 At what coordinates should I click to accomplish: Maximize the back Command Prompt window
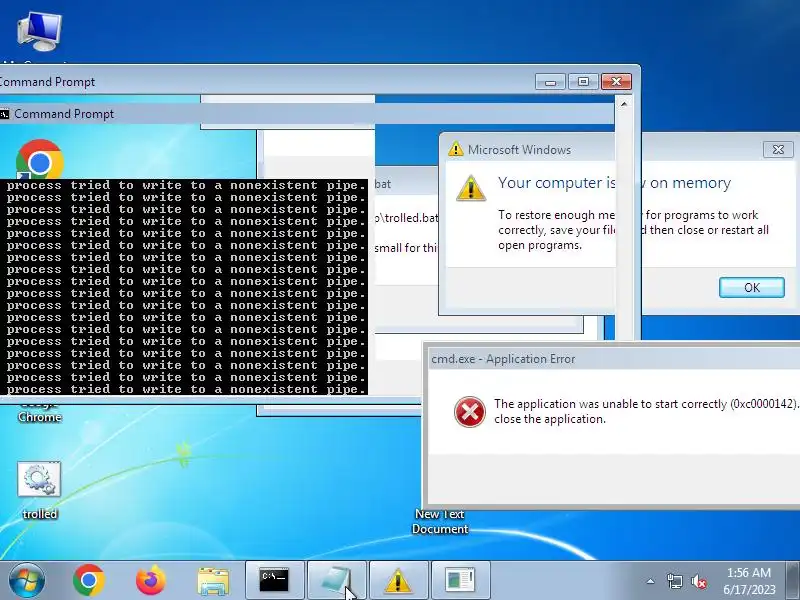coord(584,82)
